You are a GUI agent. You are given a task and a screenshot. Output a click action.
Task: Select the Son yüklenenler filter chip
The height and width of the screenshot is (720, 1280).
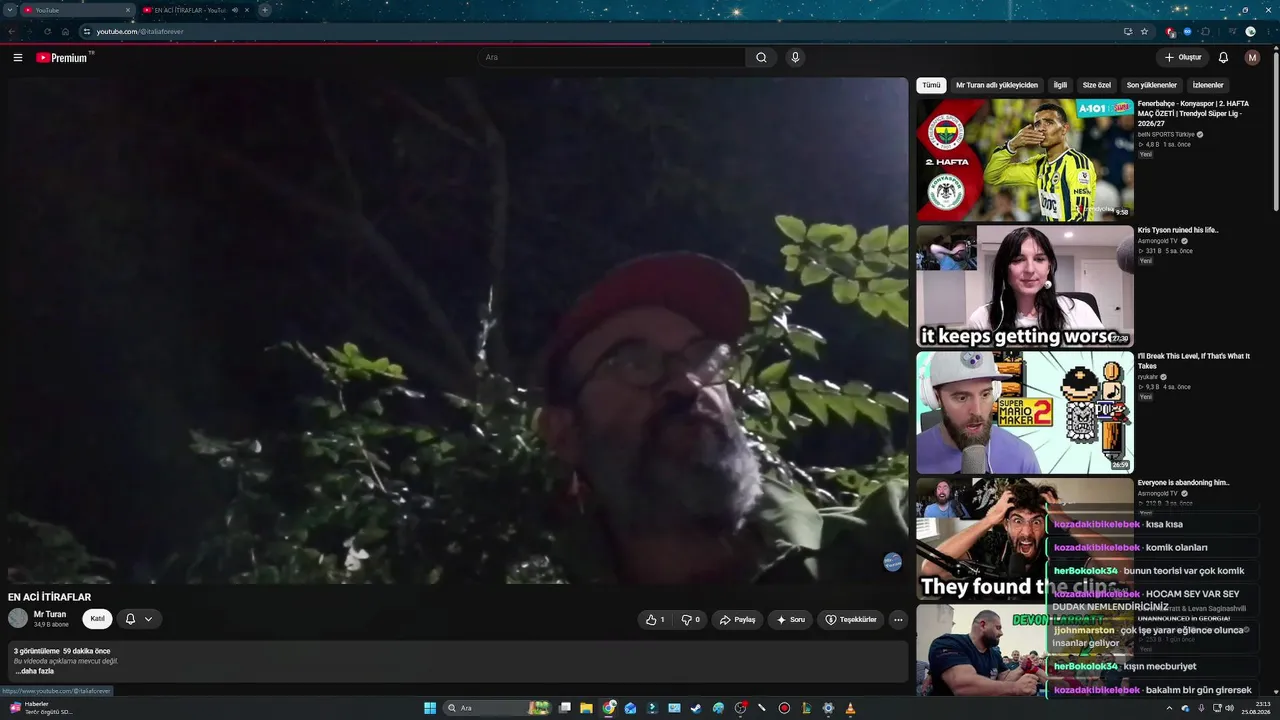(x=1152, y=85)
